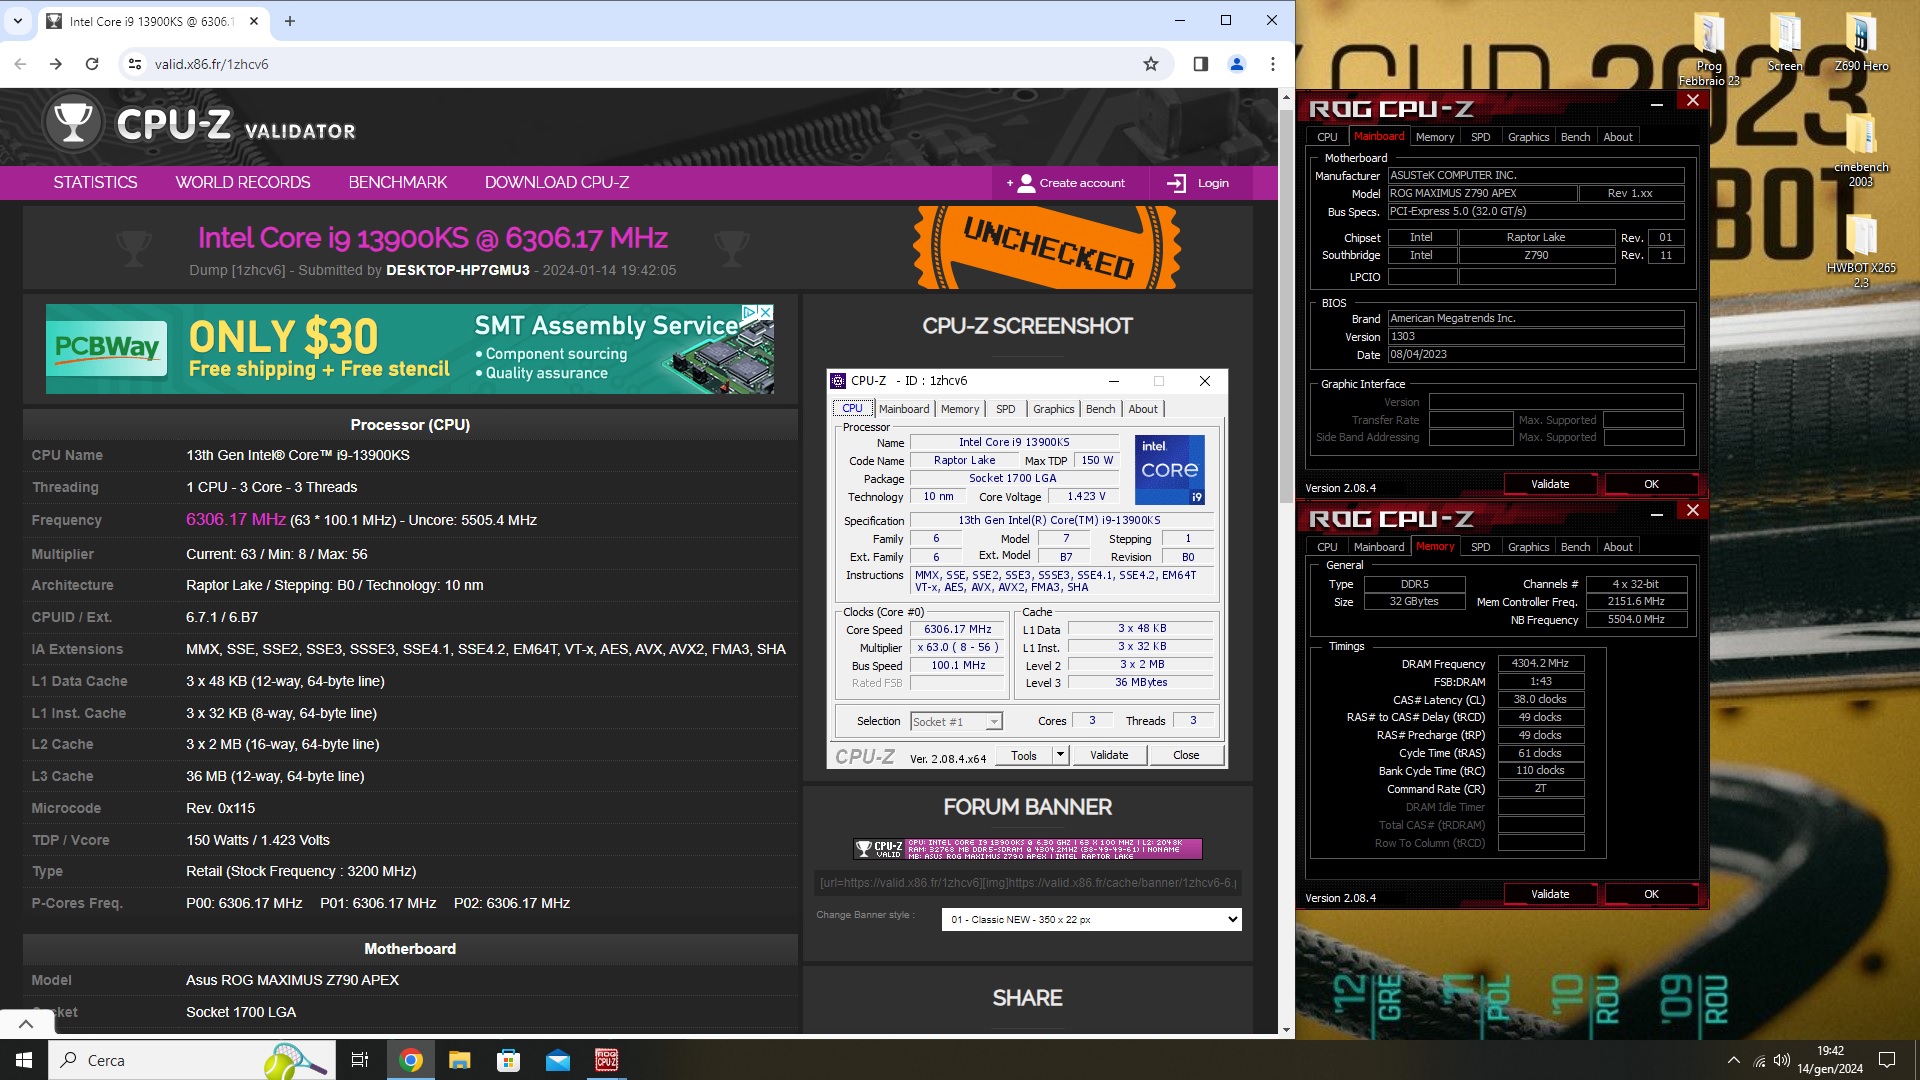The image size is (1920, 1080).
Task: Open BENCHMARK page
Action: coord(398,182)
